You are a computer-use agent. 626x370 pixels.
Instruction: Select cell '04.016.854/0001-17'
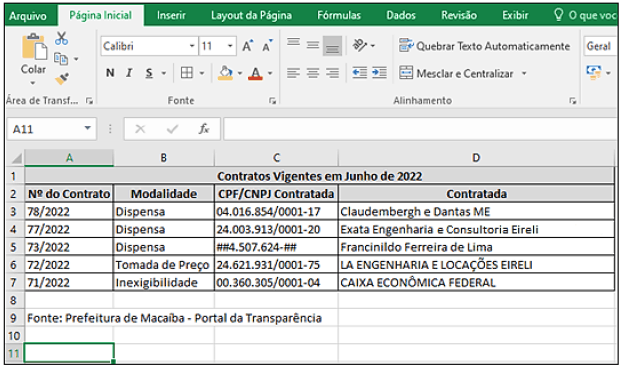tap(276, 212)
